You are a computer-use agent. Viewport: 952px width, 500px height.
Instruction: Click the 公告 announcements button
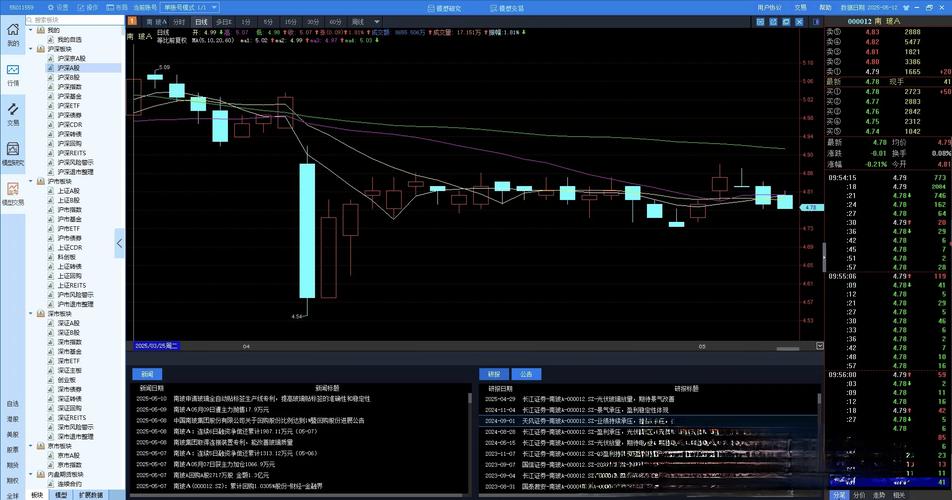coord(526,374)
